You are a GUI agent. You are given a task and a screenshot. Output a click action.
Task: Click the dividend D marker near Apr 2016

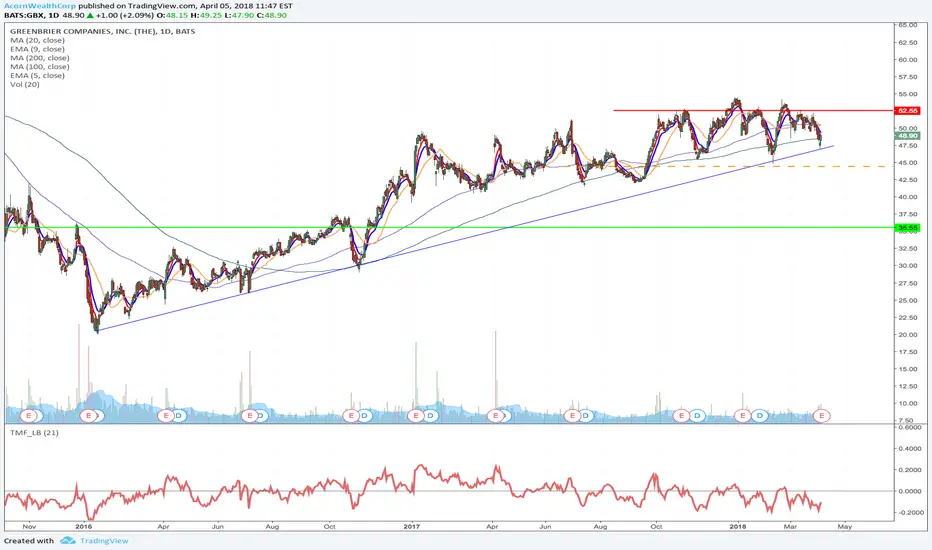tap(179, 415)
